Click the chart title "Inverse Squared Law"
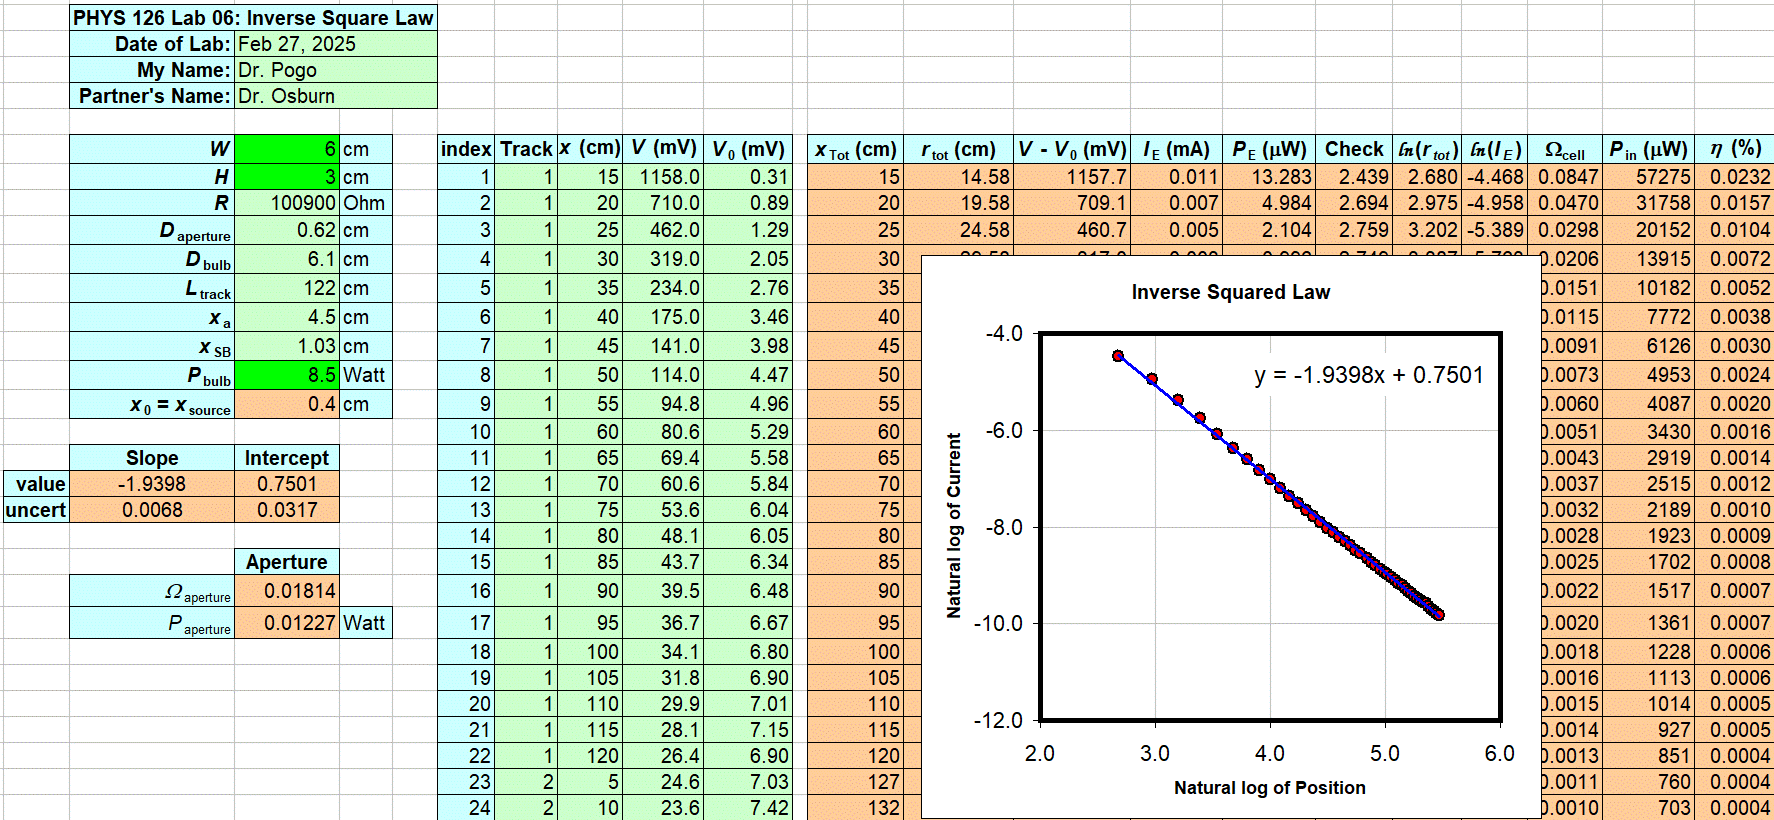The width and height of the screenshot is (1774, 820). [x=1230, y=292]
